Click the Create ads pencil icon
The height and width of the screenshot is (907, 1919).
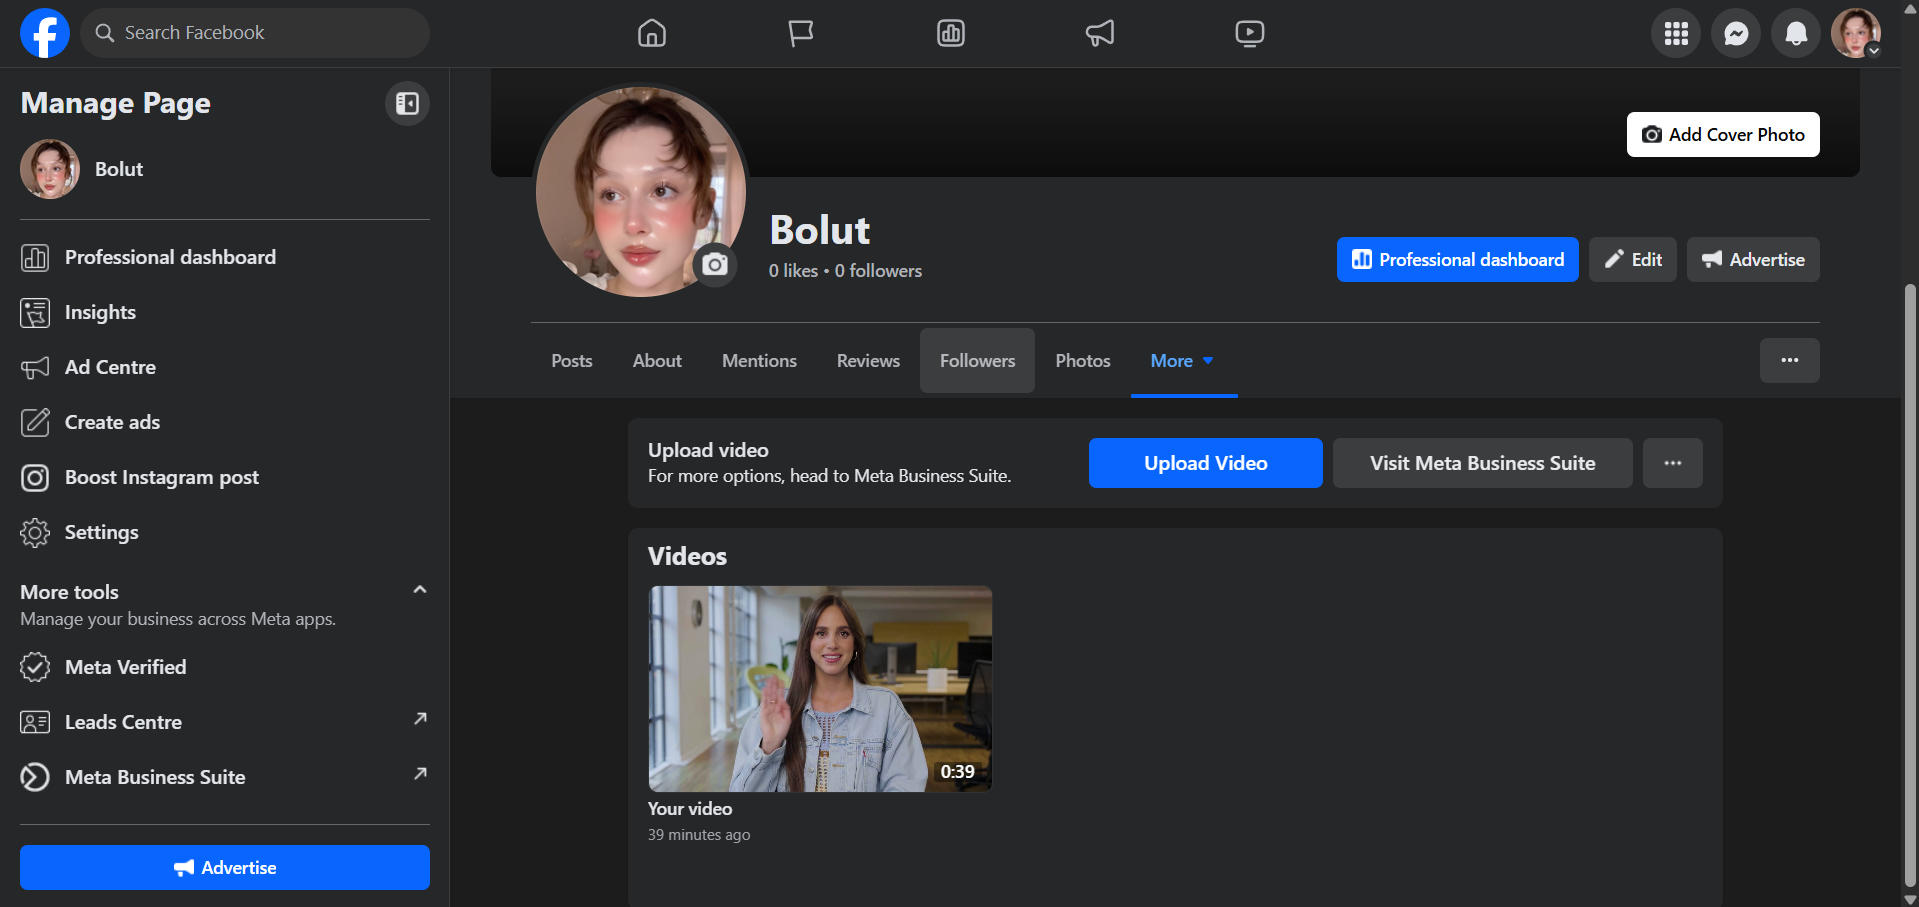click(35, 422)
